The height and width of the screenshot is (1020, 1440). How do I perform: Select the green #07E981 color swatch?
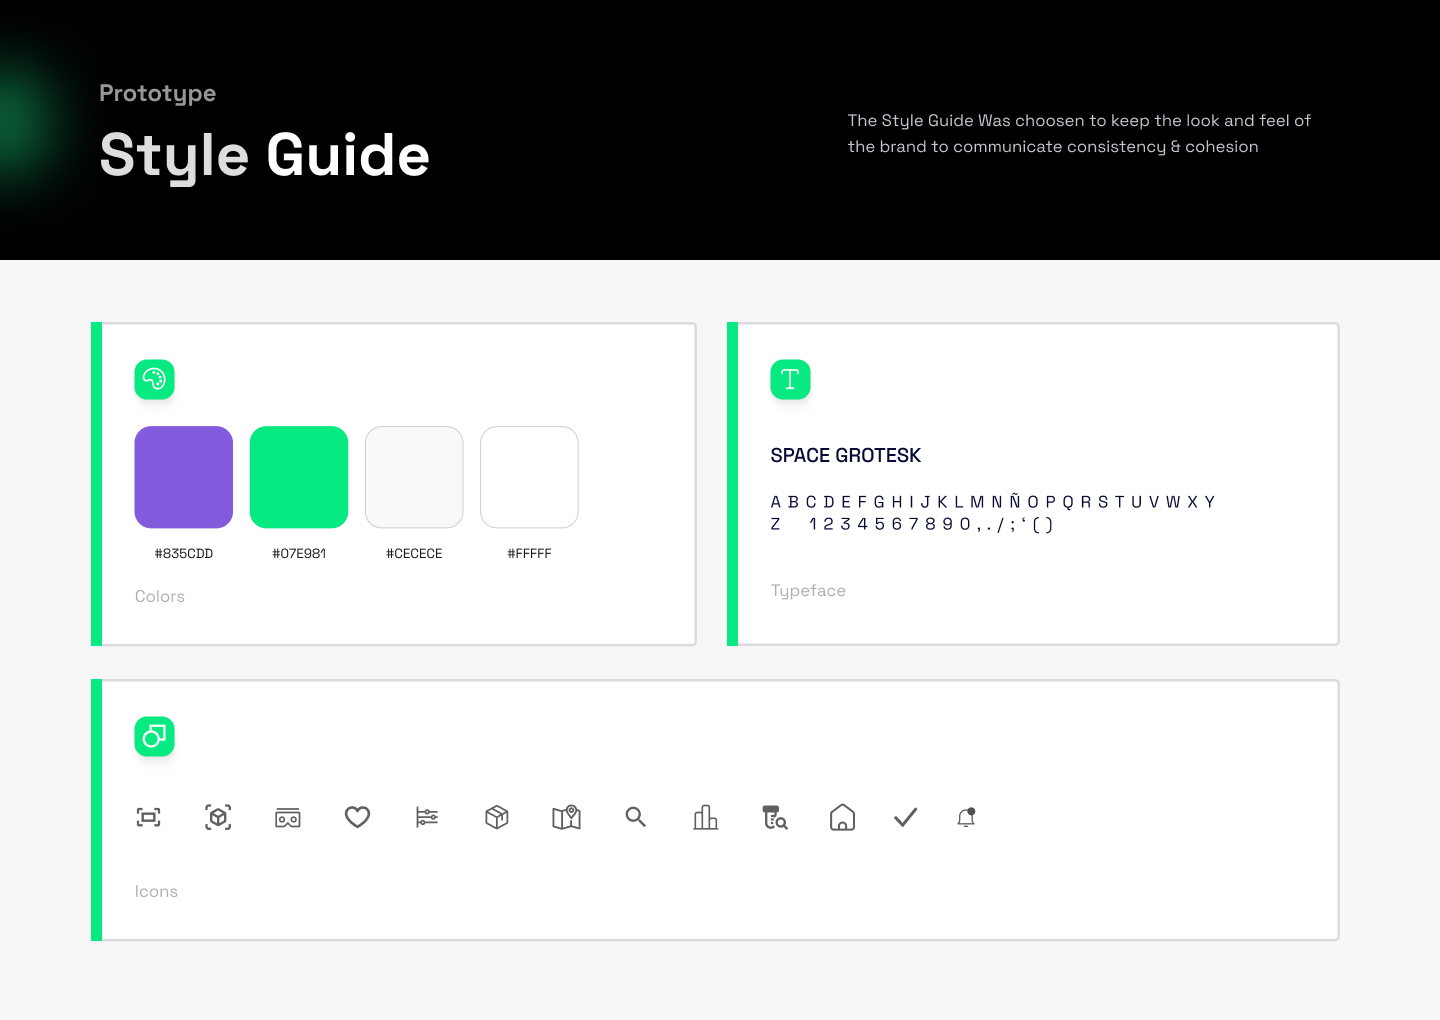point(299,477)
